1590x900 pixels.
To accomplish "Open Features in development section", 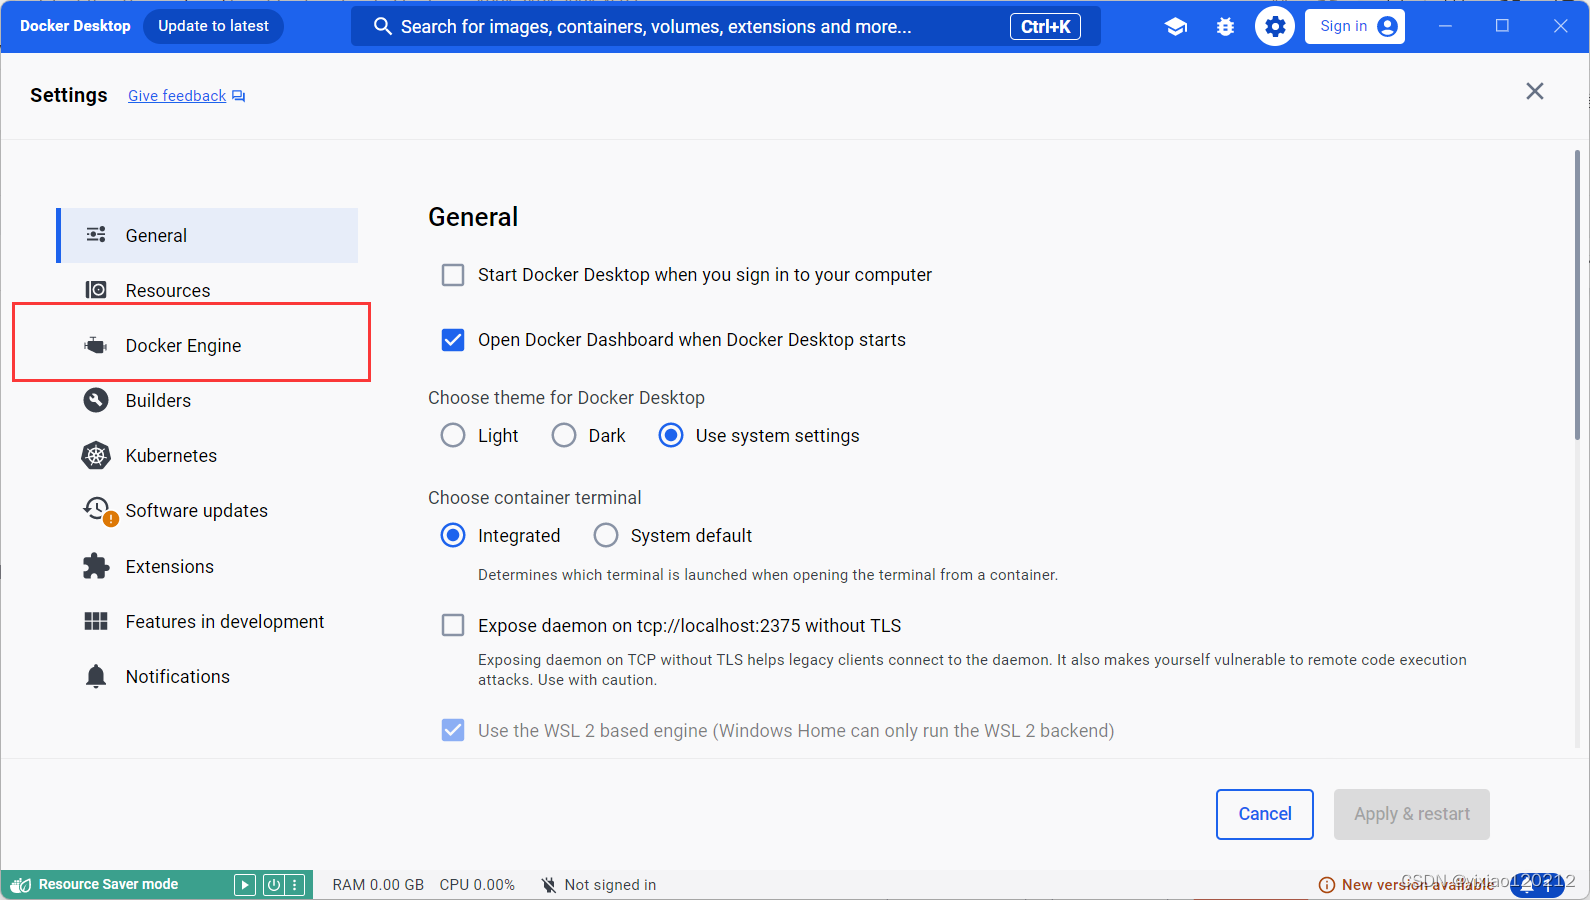I will [207, 621].
